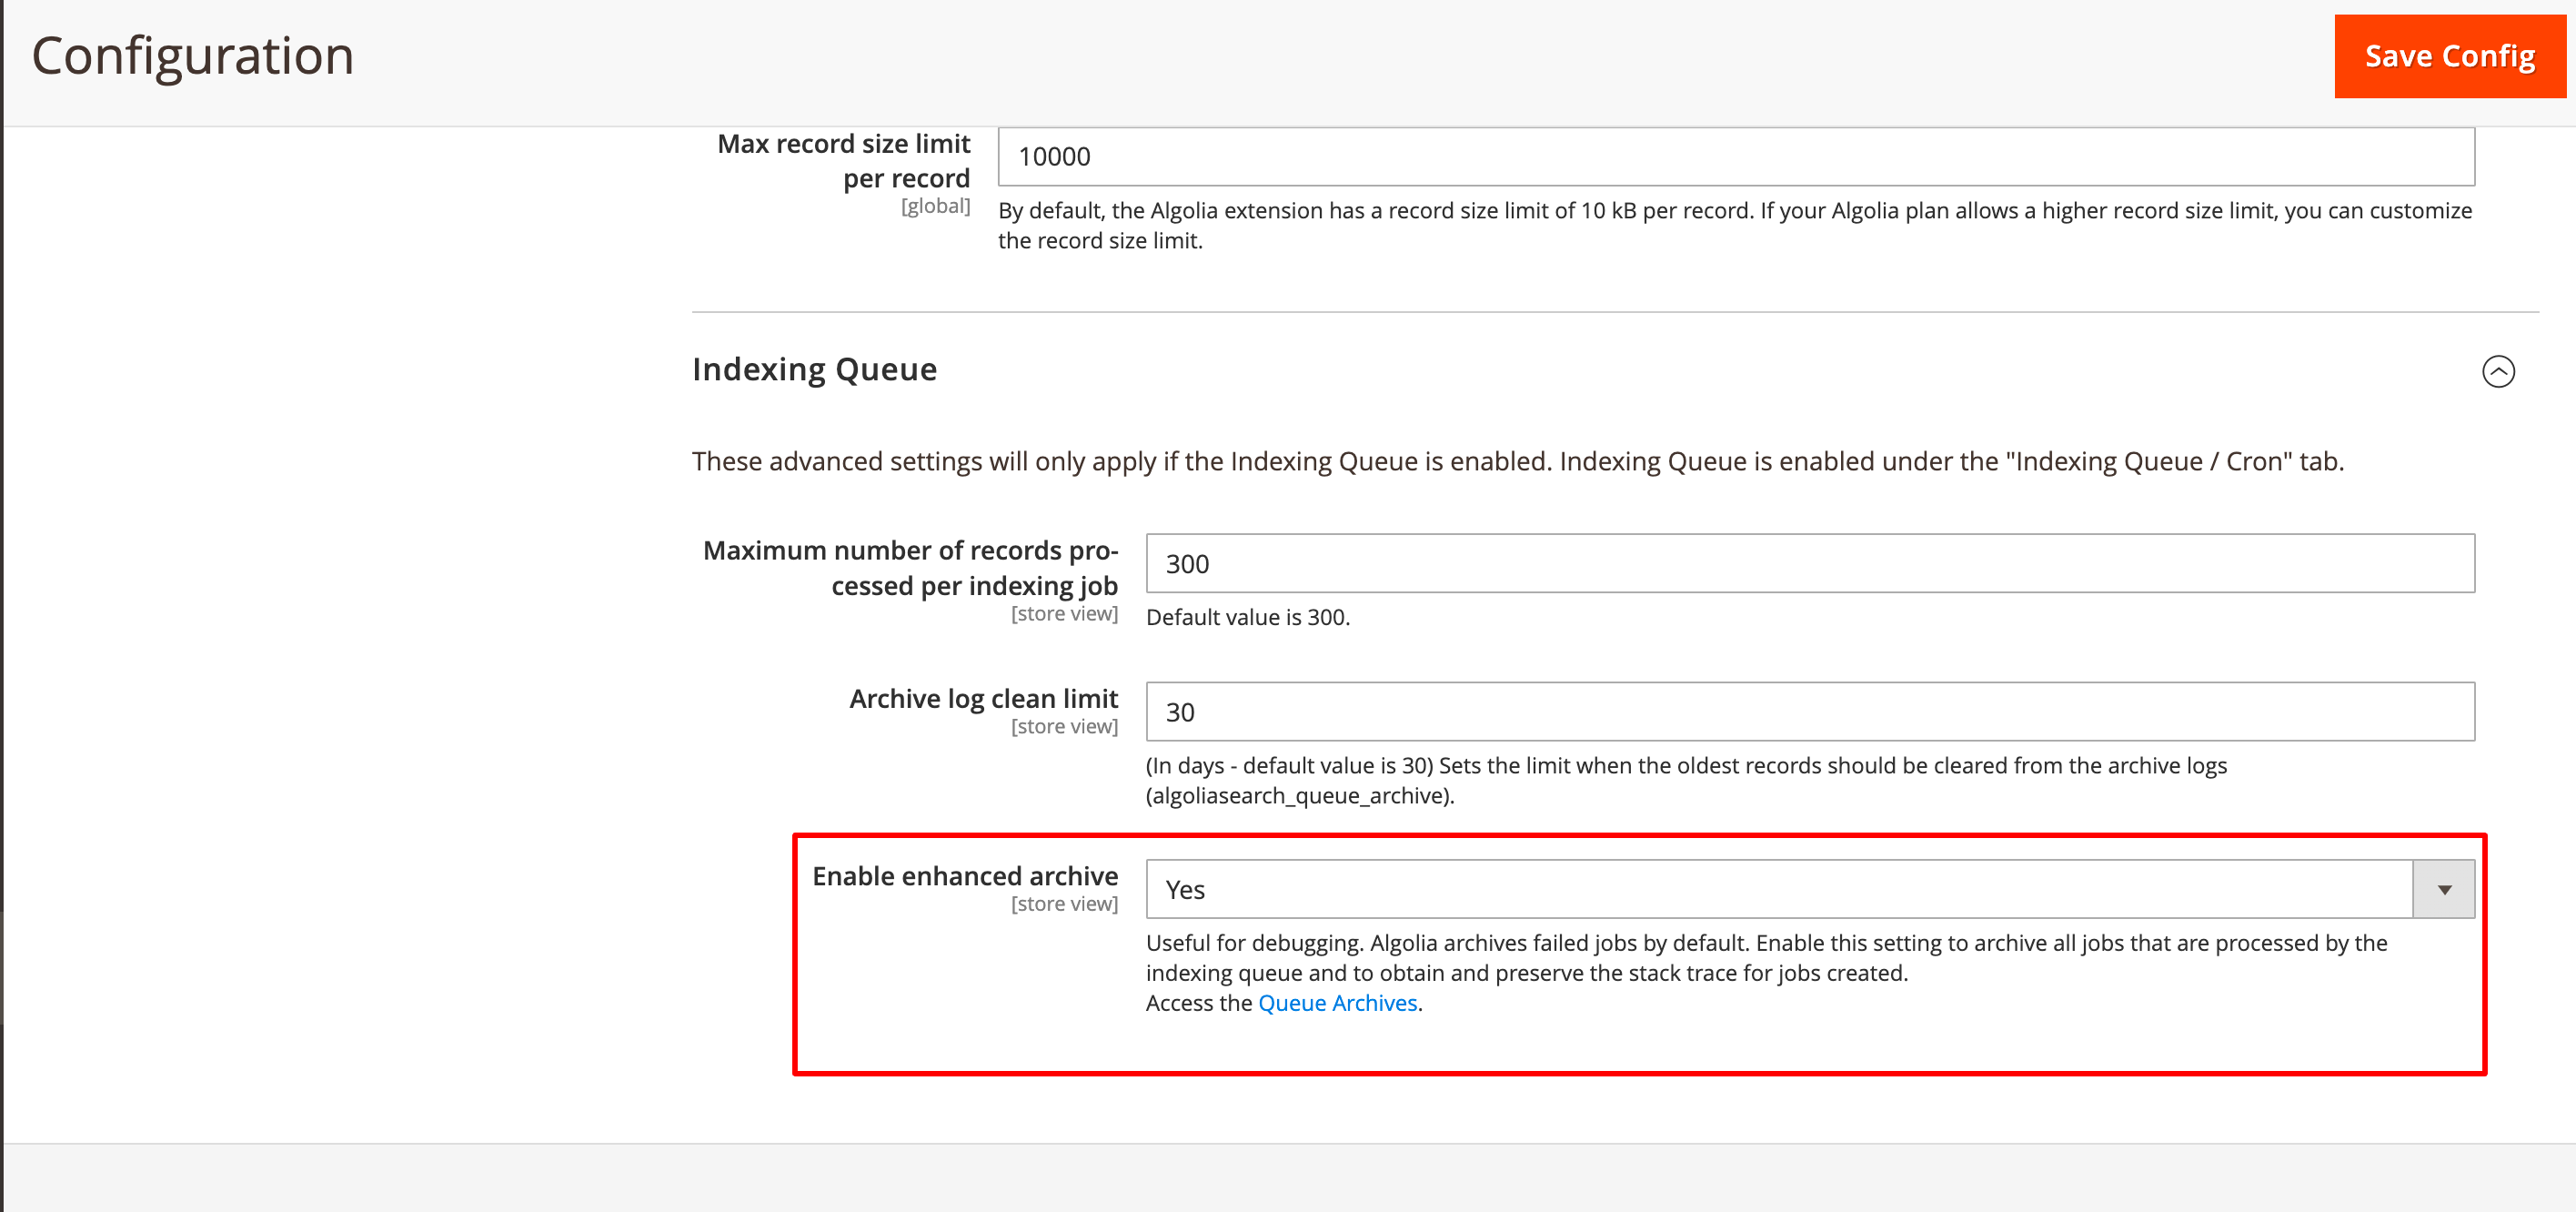Focus the Max record size limit field
The width and height of the screenshot is (2576, 1212).
point(1735,157)
